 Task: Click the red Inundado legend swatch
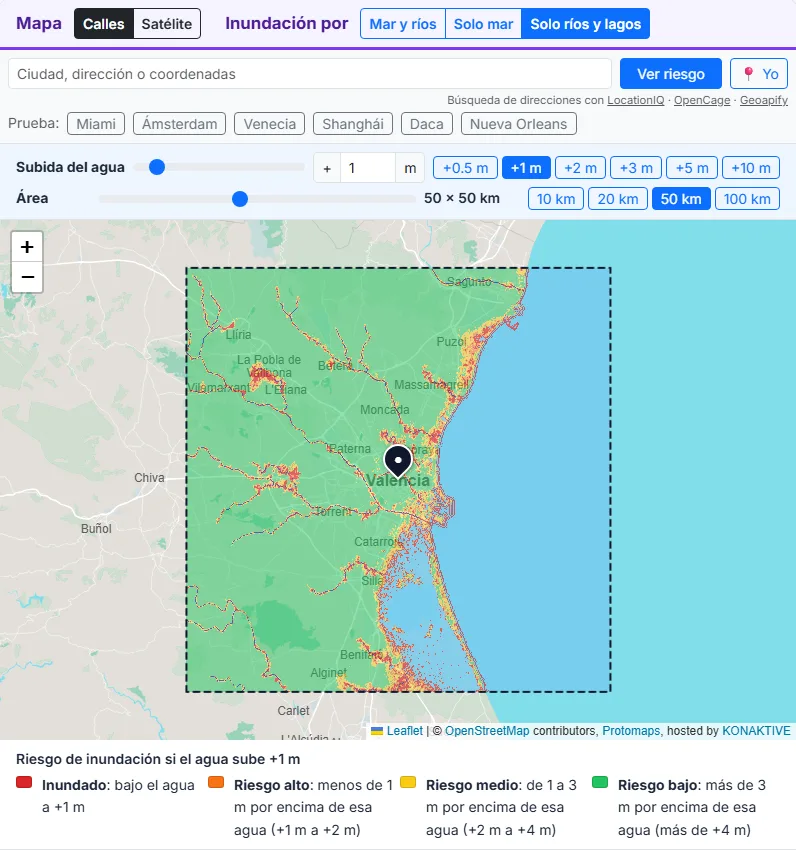[x=24, y=782]
